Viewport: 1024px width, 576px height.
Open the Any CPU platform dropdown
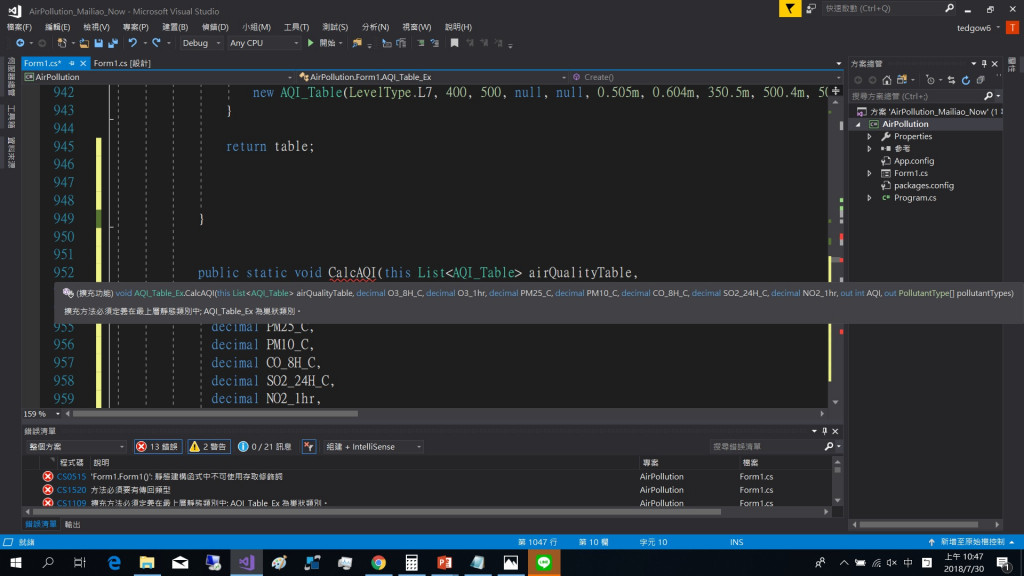(263, 43)
